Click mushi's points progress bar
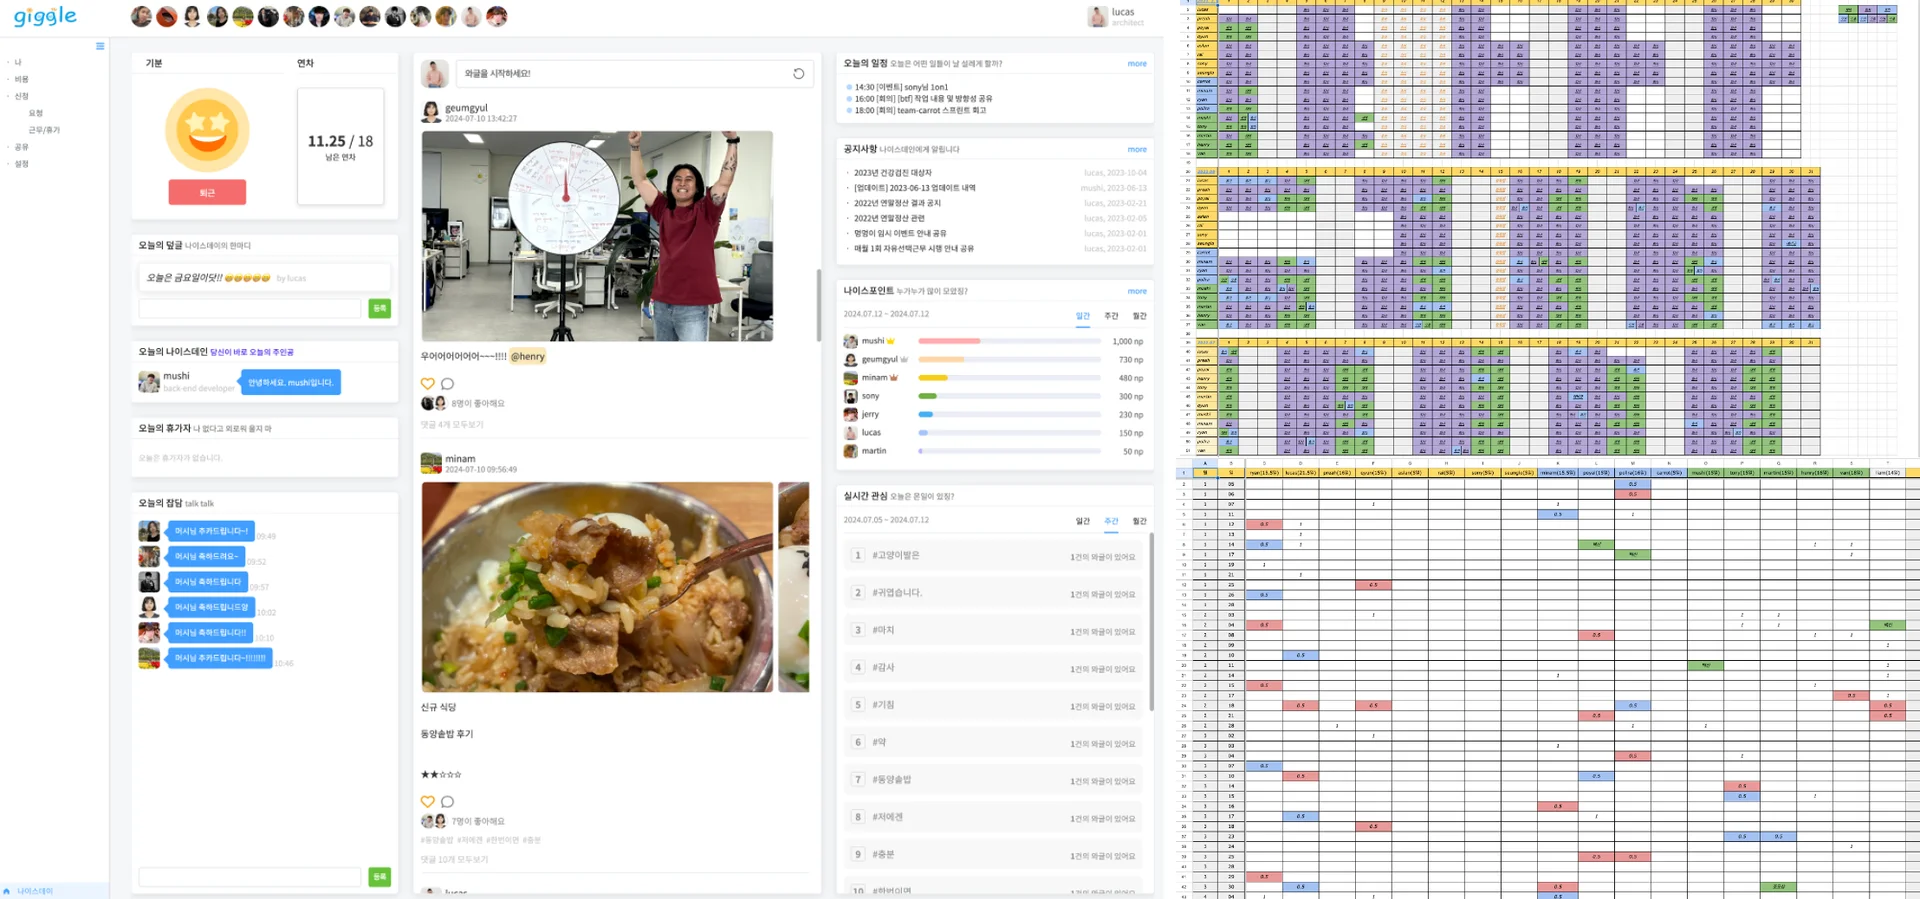The width and height of the screenshot is (1920, 899). (1009, 341)
